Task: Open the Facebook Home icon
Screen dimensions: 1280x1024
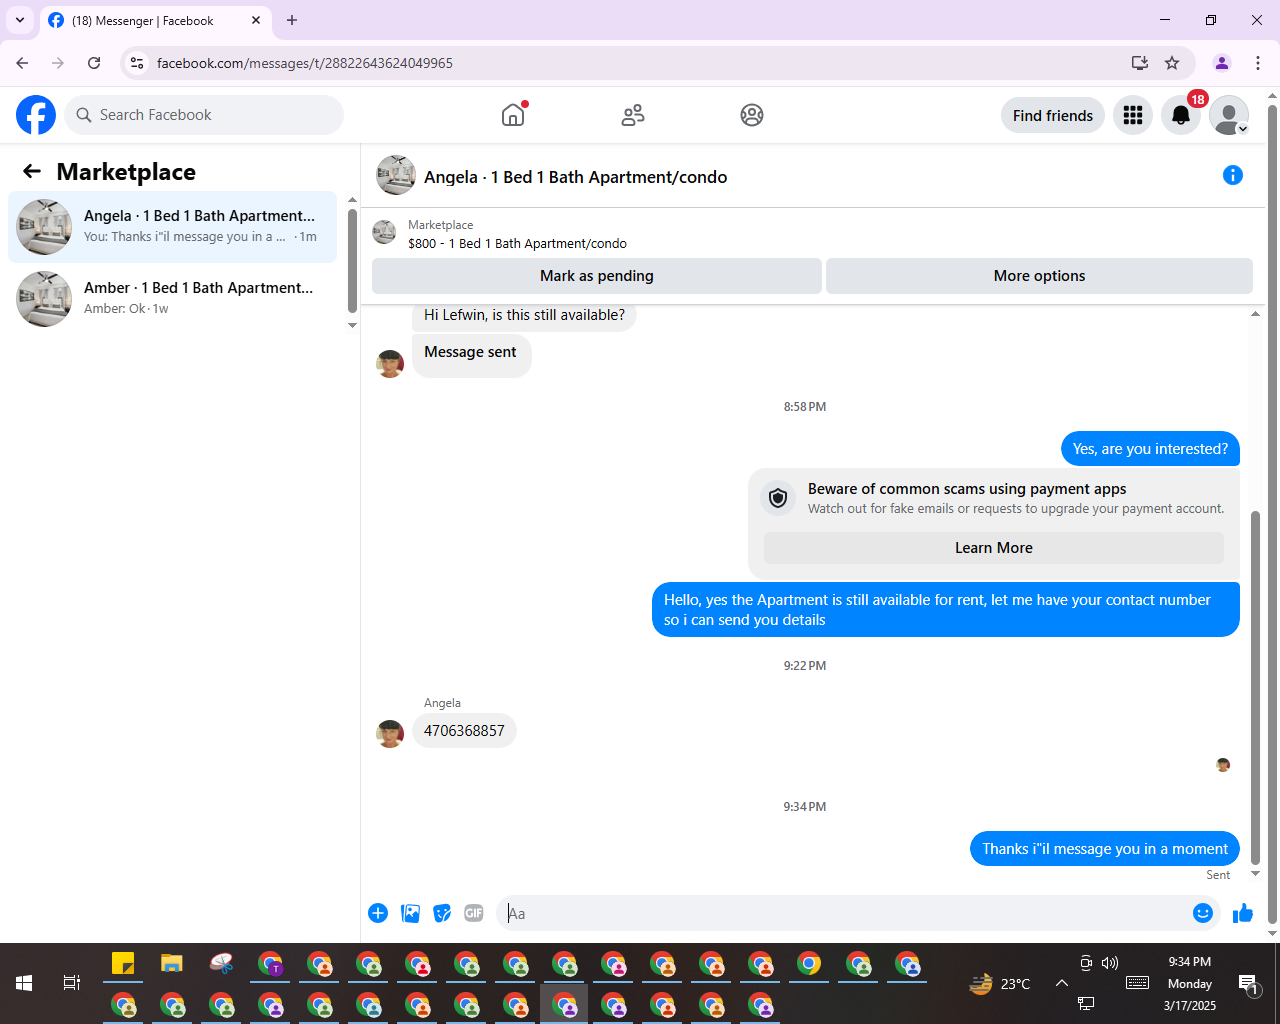Action: pyautogui.click(x=513, y=115)
